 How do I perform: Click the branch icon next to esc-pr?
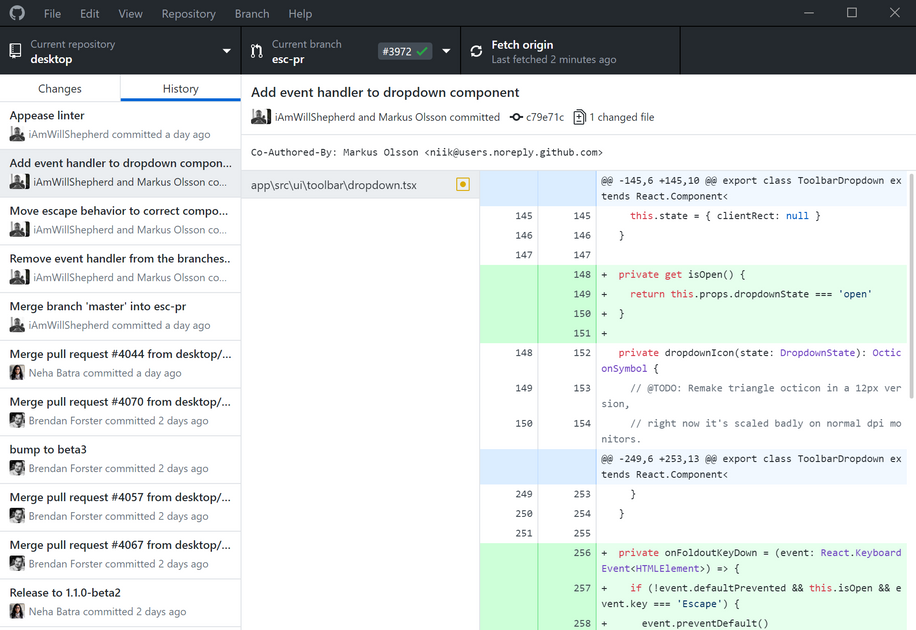256,50
